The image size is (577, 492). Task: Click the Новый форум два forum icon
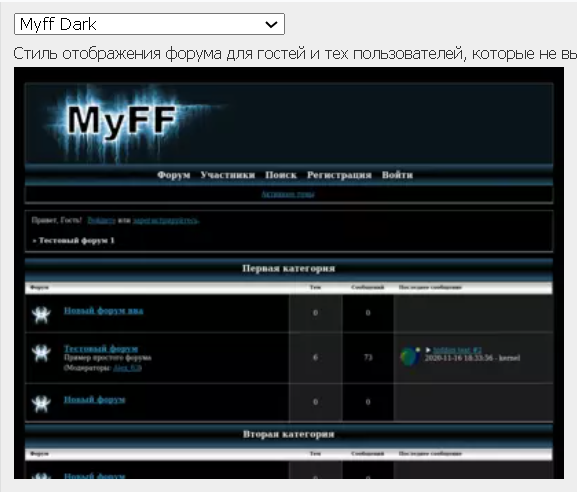[41, 315]
